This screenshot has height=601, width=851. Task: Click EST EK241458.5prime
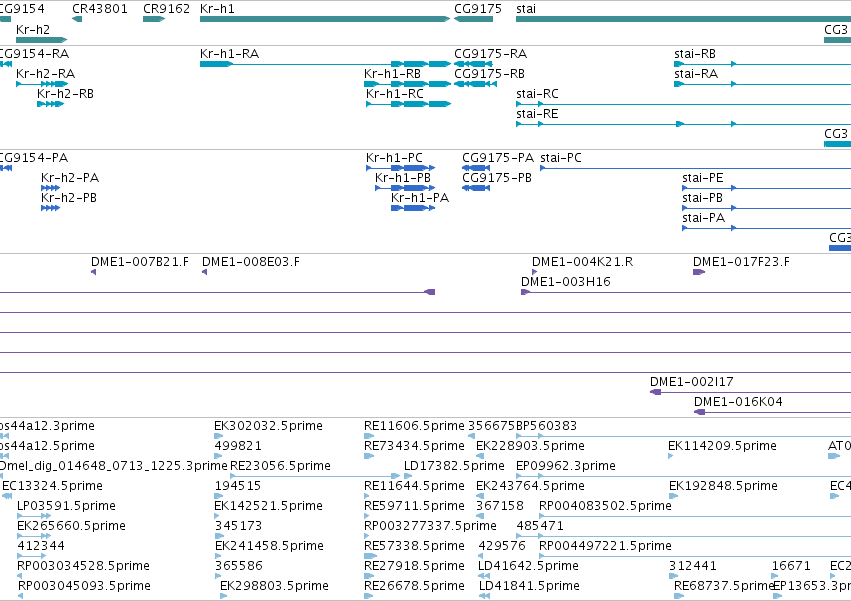(x=219, y=556)
